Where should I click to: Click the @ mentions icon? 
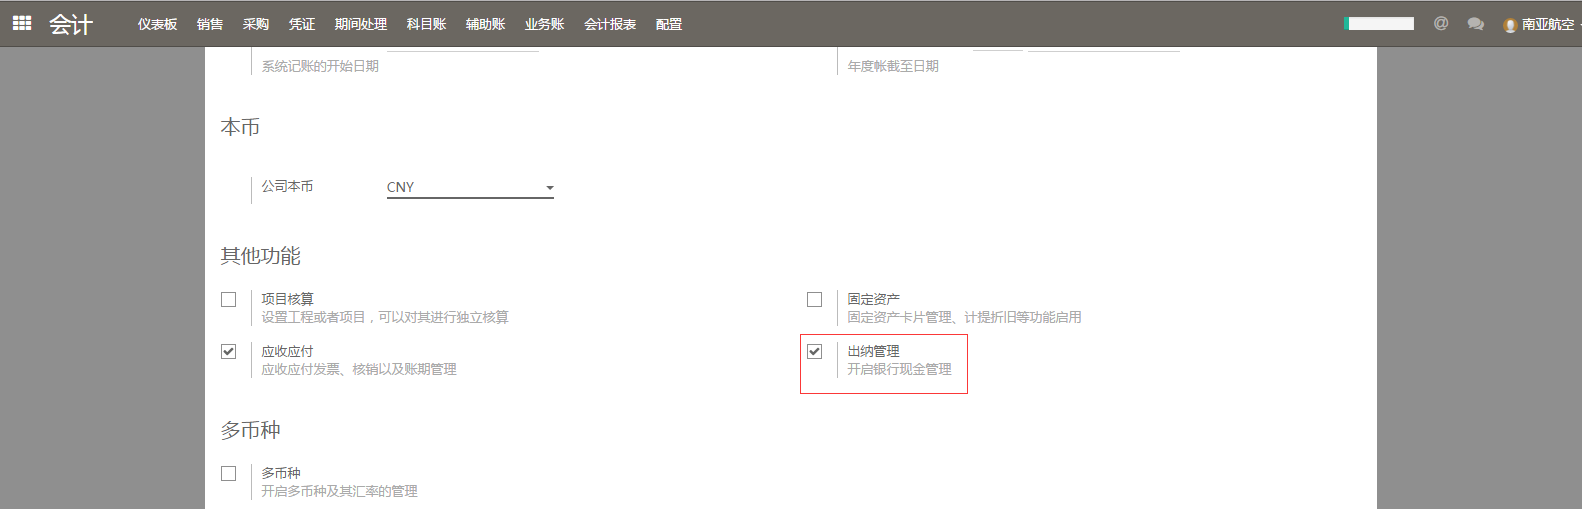[1440, 23]
